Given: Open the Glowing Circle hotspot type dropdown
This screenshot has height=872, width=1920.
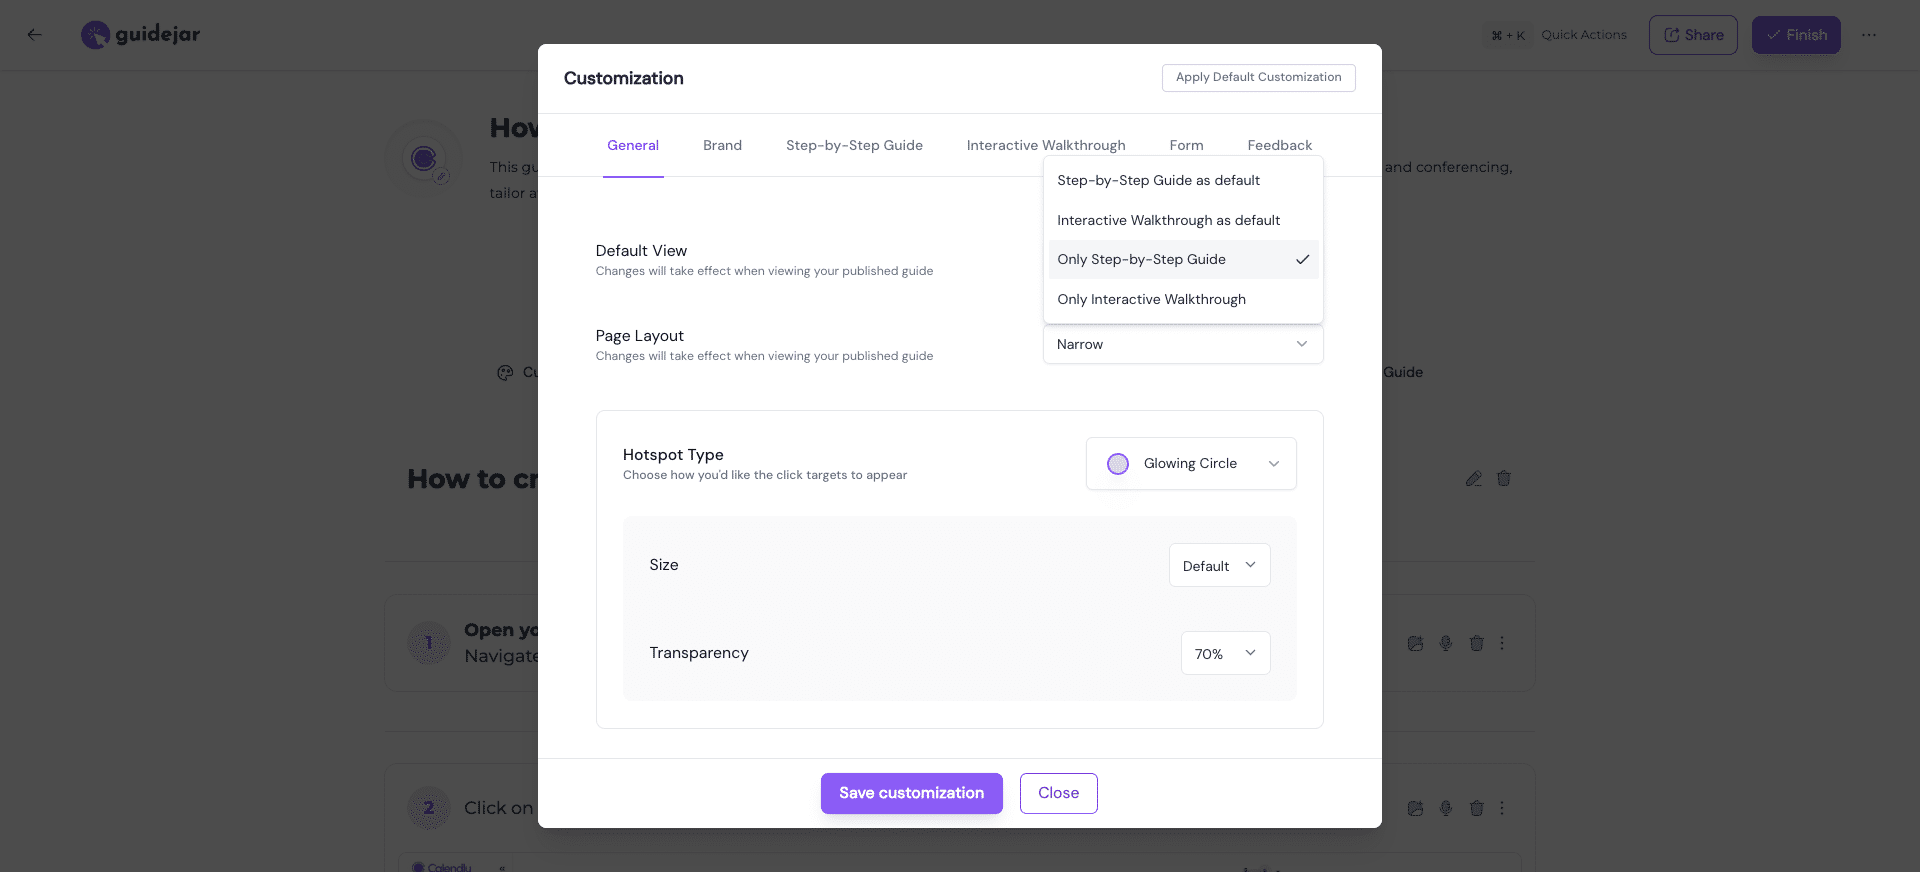Looking at the screenshot, I should pos(1191,464).
